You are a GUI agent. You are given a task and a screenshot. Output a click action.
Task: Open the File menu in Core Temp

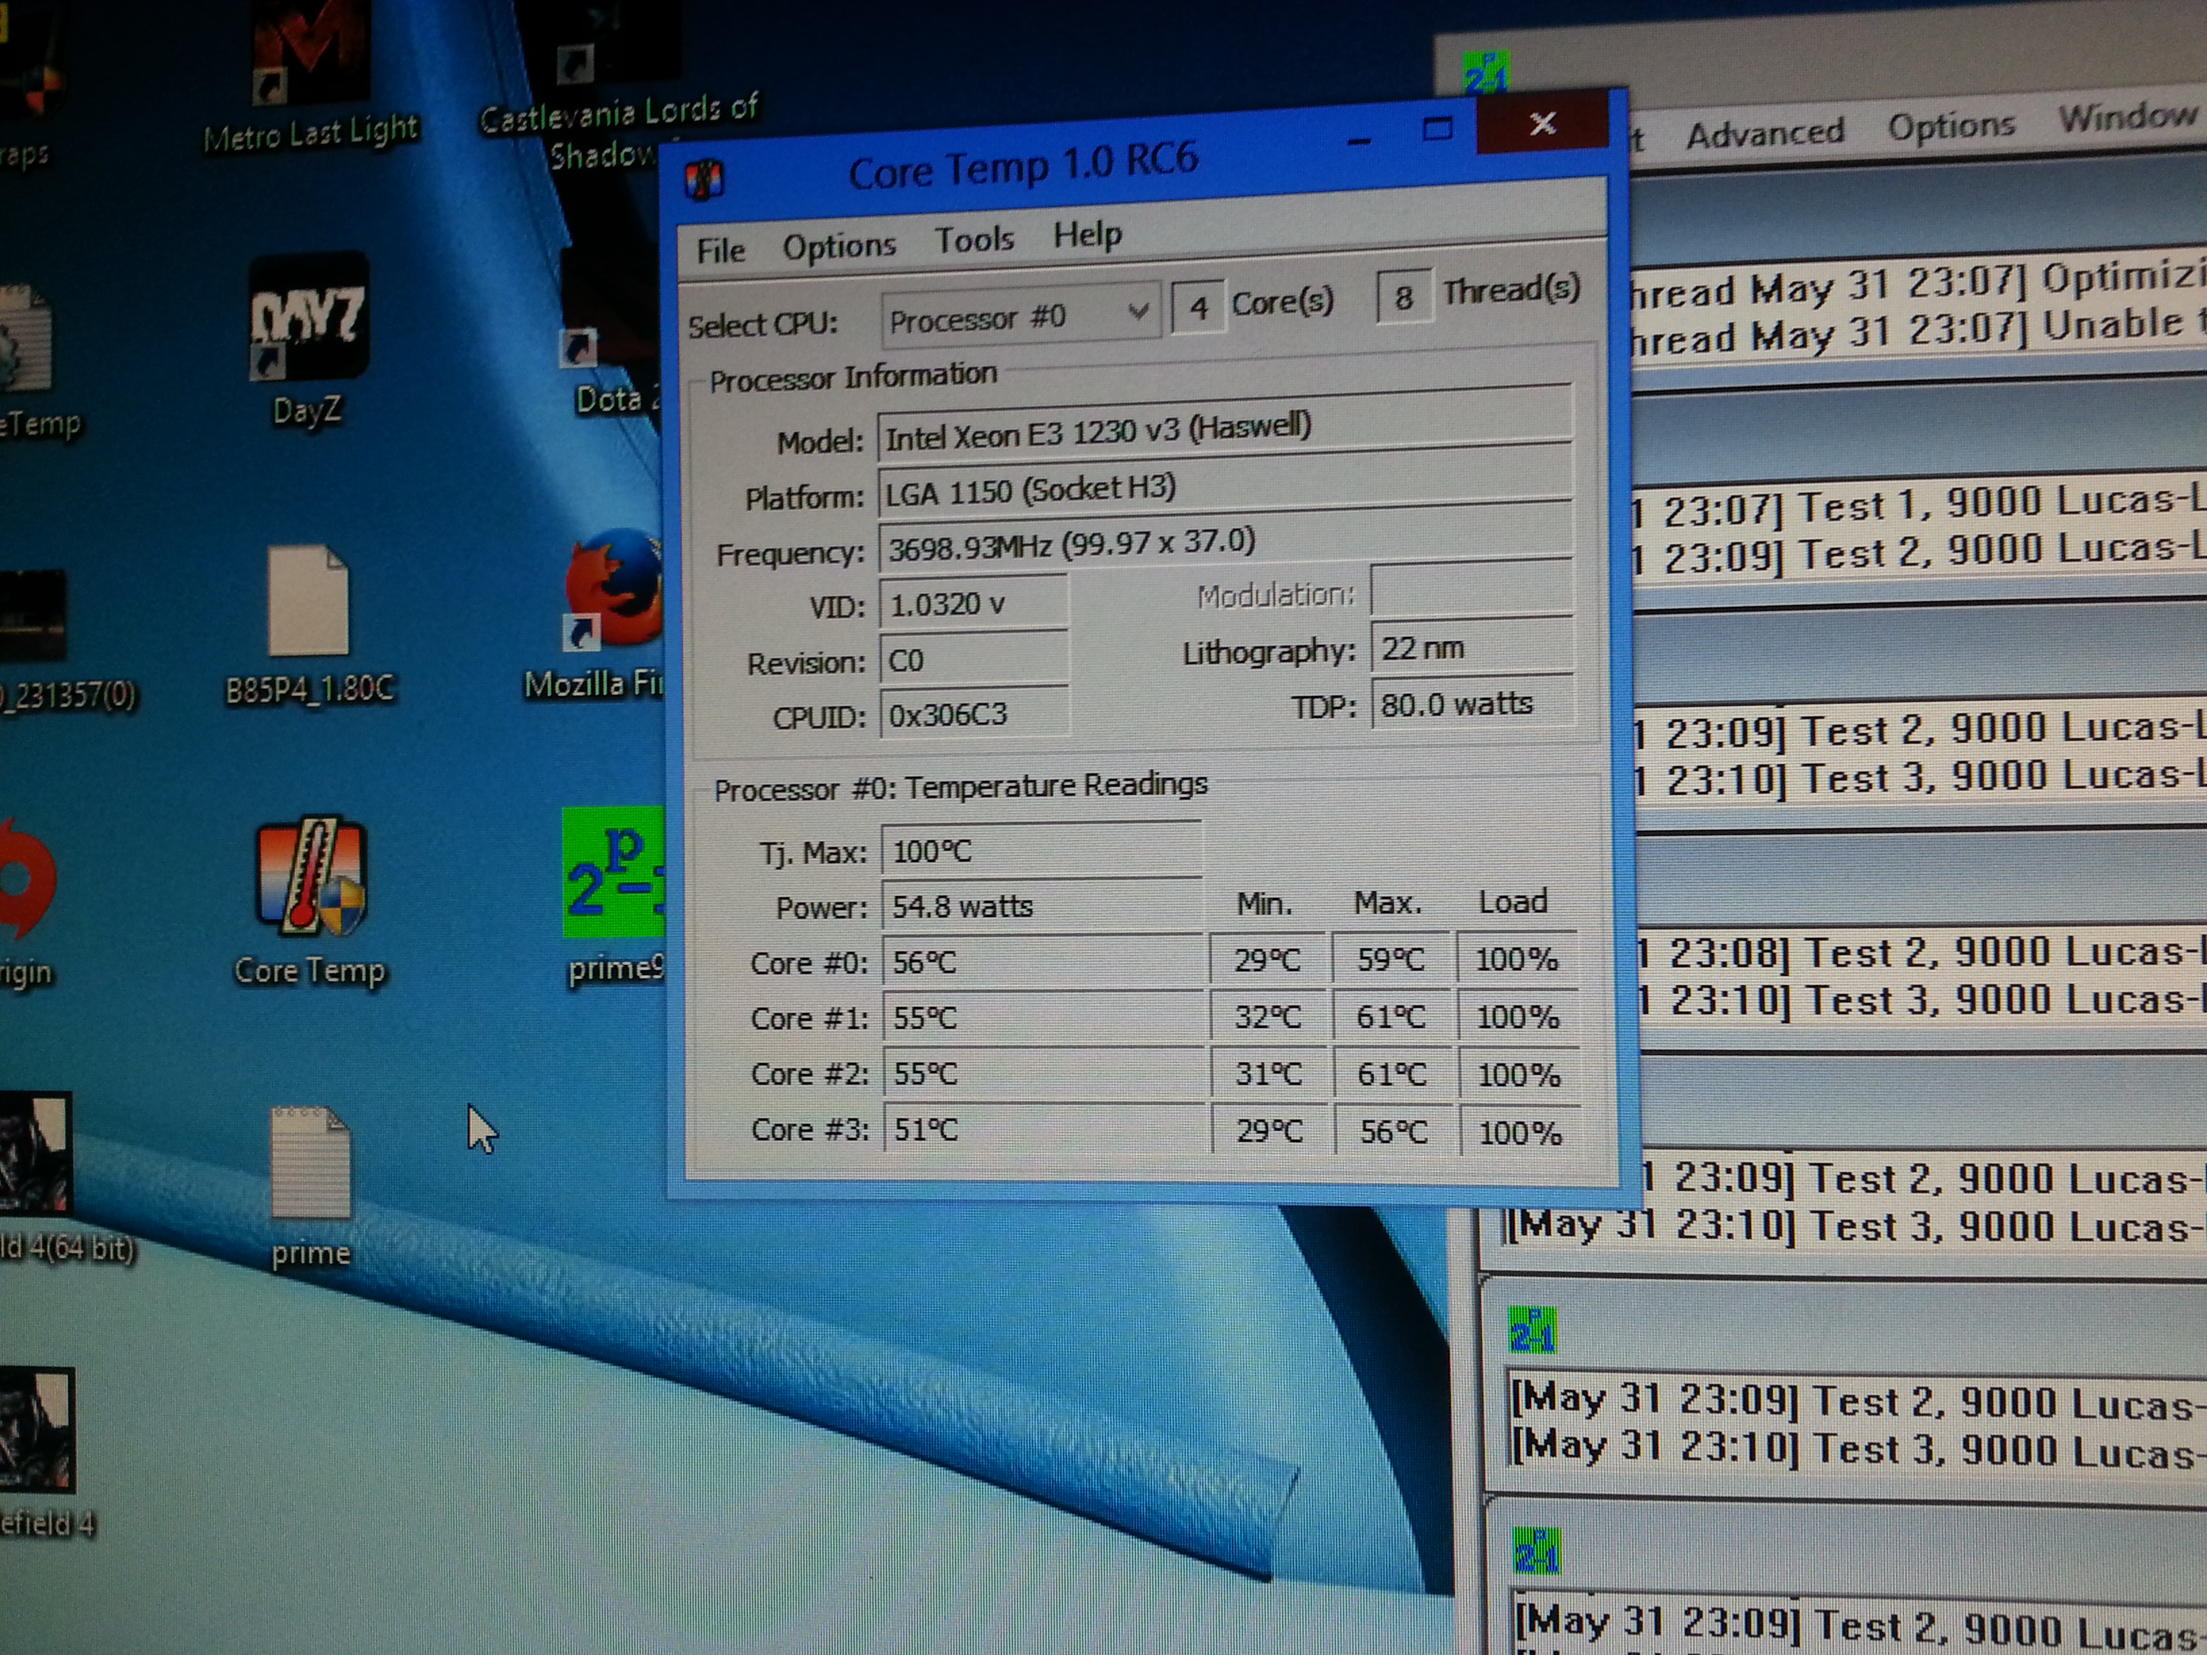pyautogui.click(x=720, y=249)
